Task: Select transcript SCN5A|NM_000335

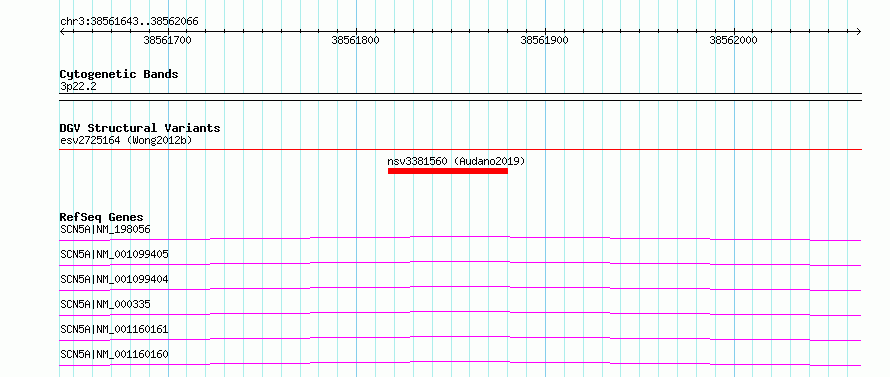Action: [x=105, y=304]
